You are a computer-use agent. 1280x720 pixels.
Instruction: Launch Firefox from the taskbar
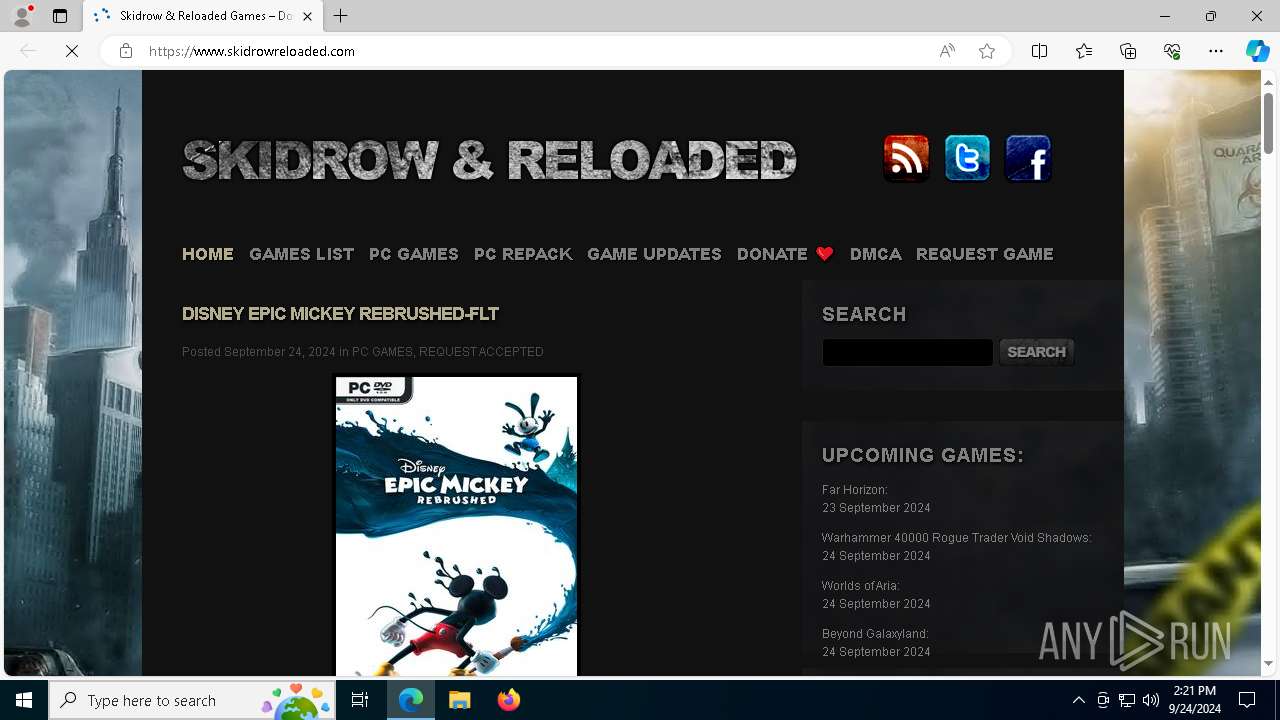pyautogui.click(x=508, y=700)
